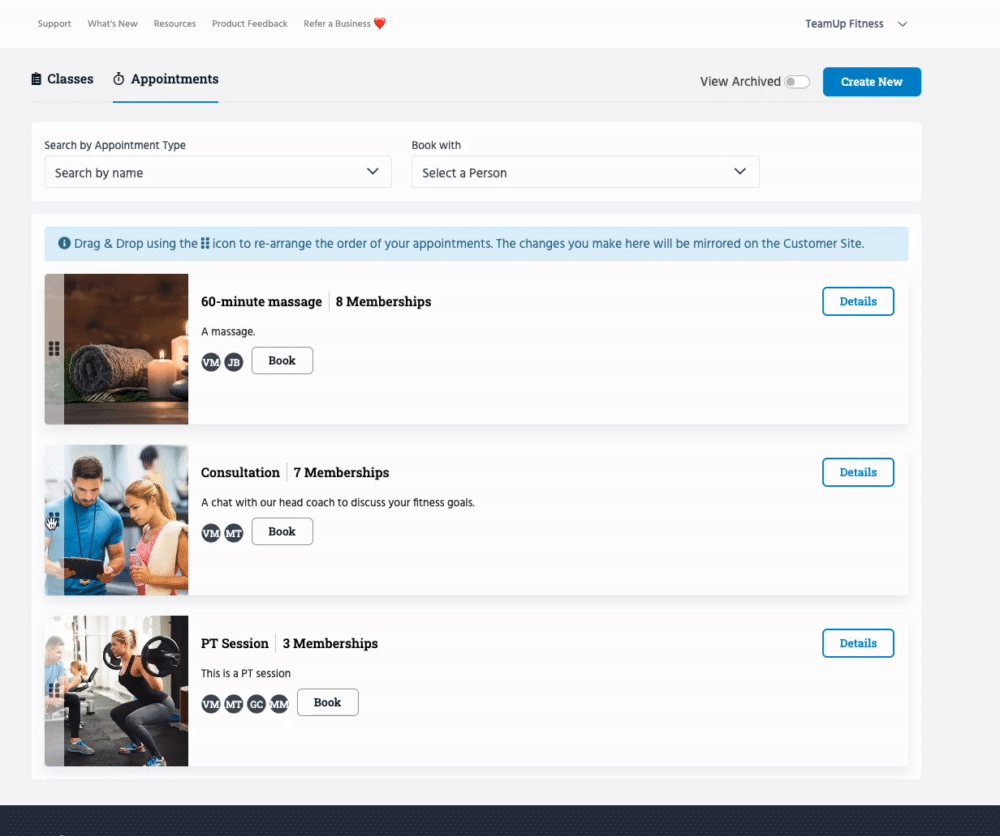This screenshot has width=1000, height=836.
Task: Click the info icon in the blue banner
Action: coord(64,243)
